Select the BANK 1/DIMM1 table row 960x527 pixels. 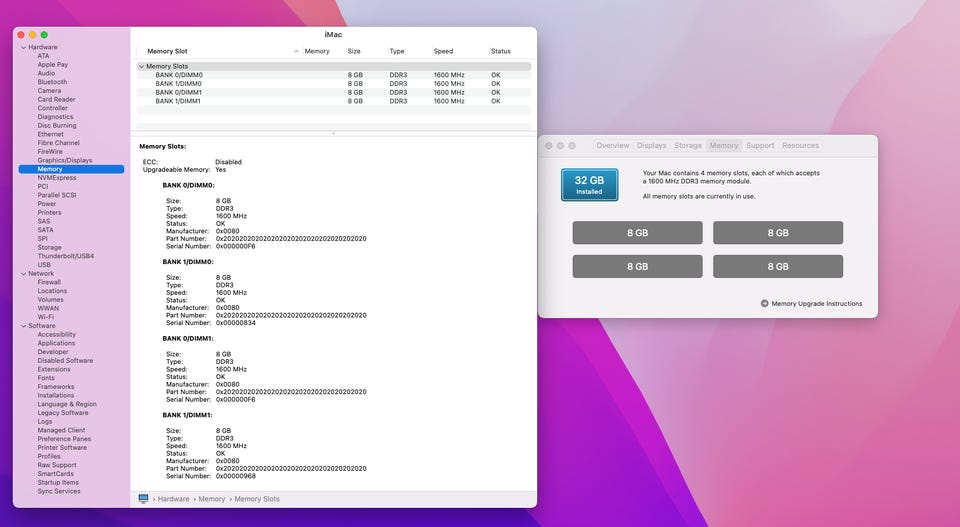tap(334, 101)
